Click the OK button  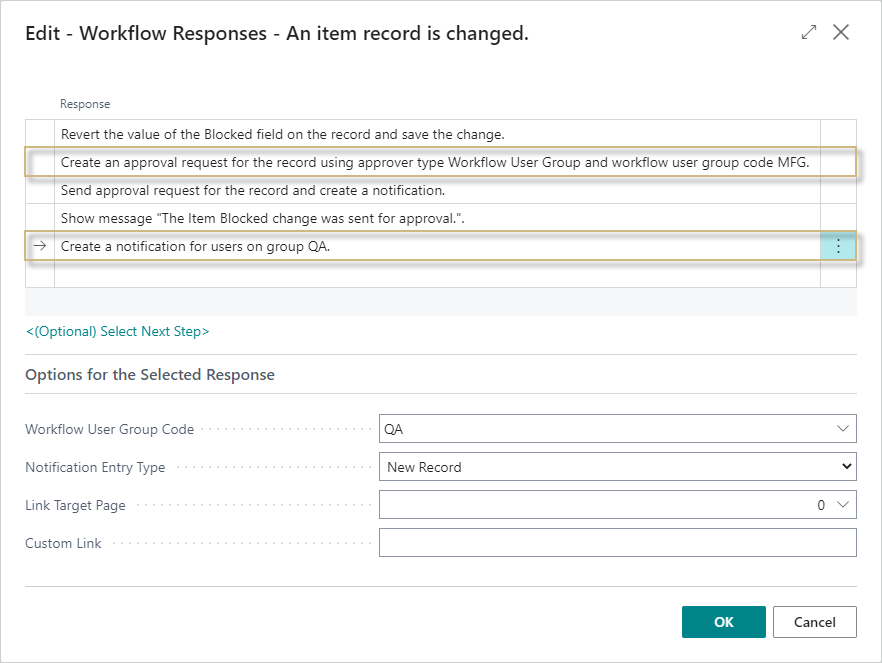point(722,621)
